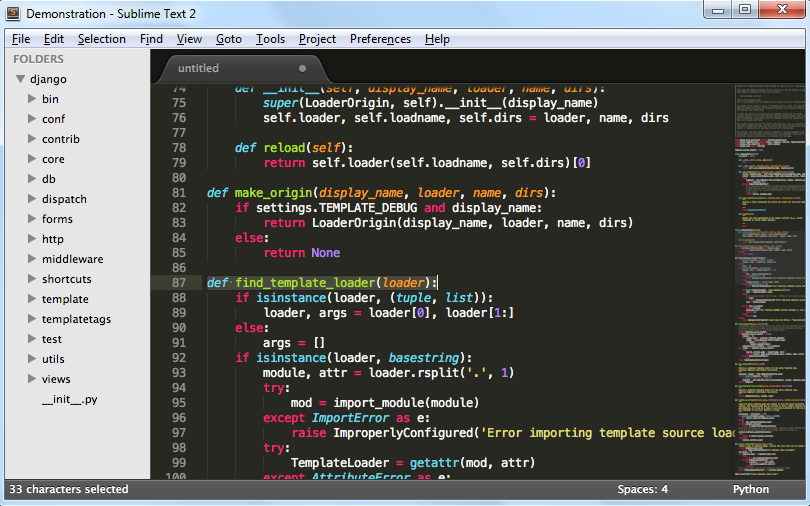810x506 pixels.
Task: Expand the conf folder arrow
Action: pyautogui.click(x=32, y=119)
